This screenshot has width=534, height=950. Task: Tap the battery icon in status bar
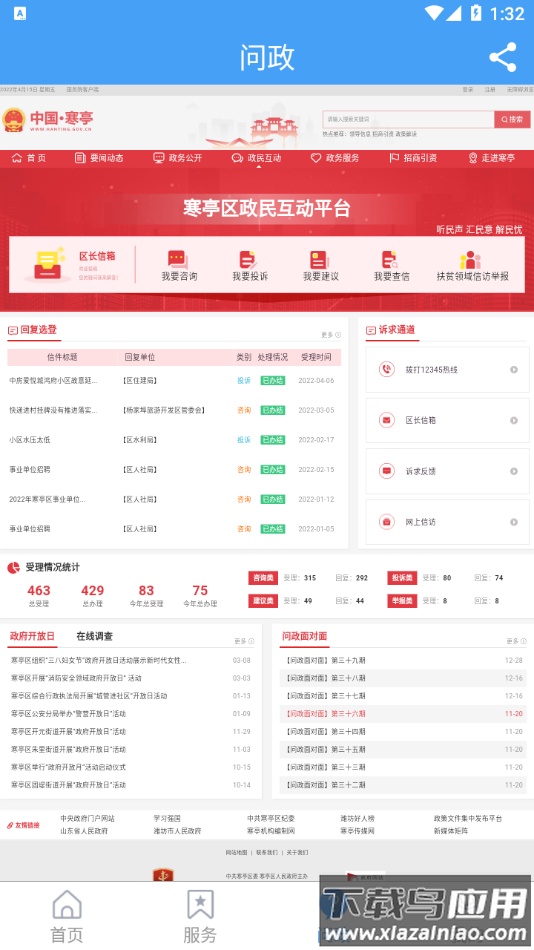point(476,13)
